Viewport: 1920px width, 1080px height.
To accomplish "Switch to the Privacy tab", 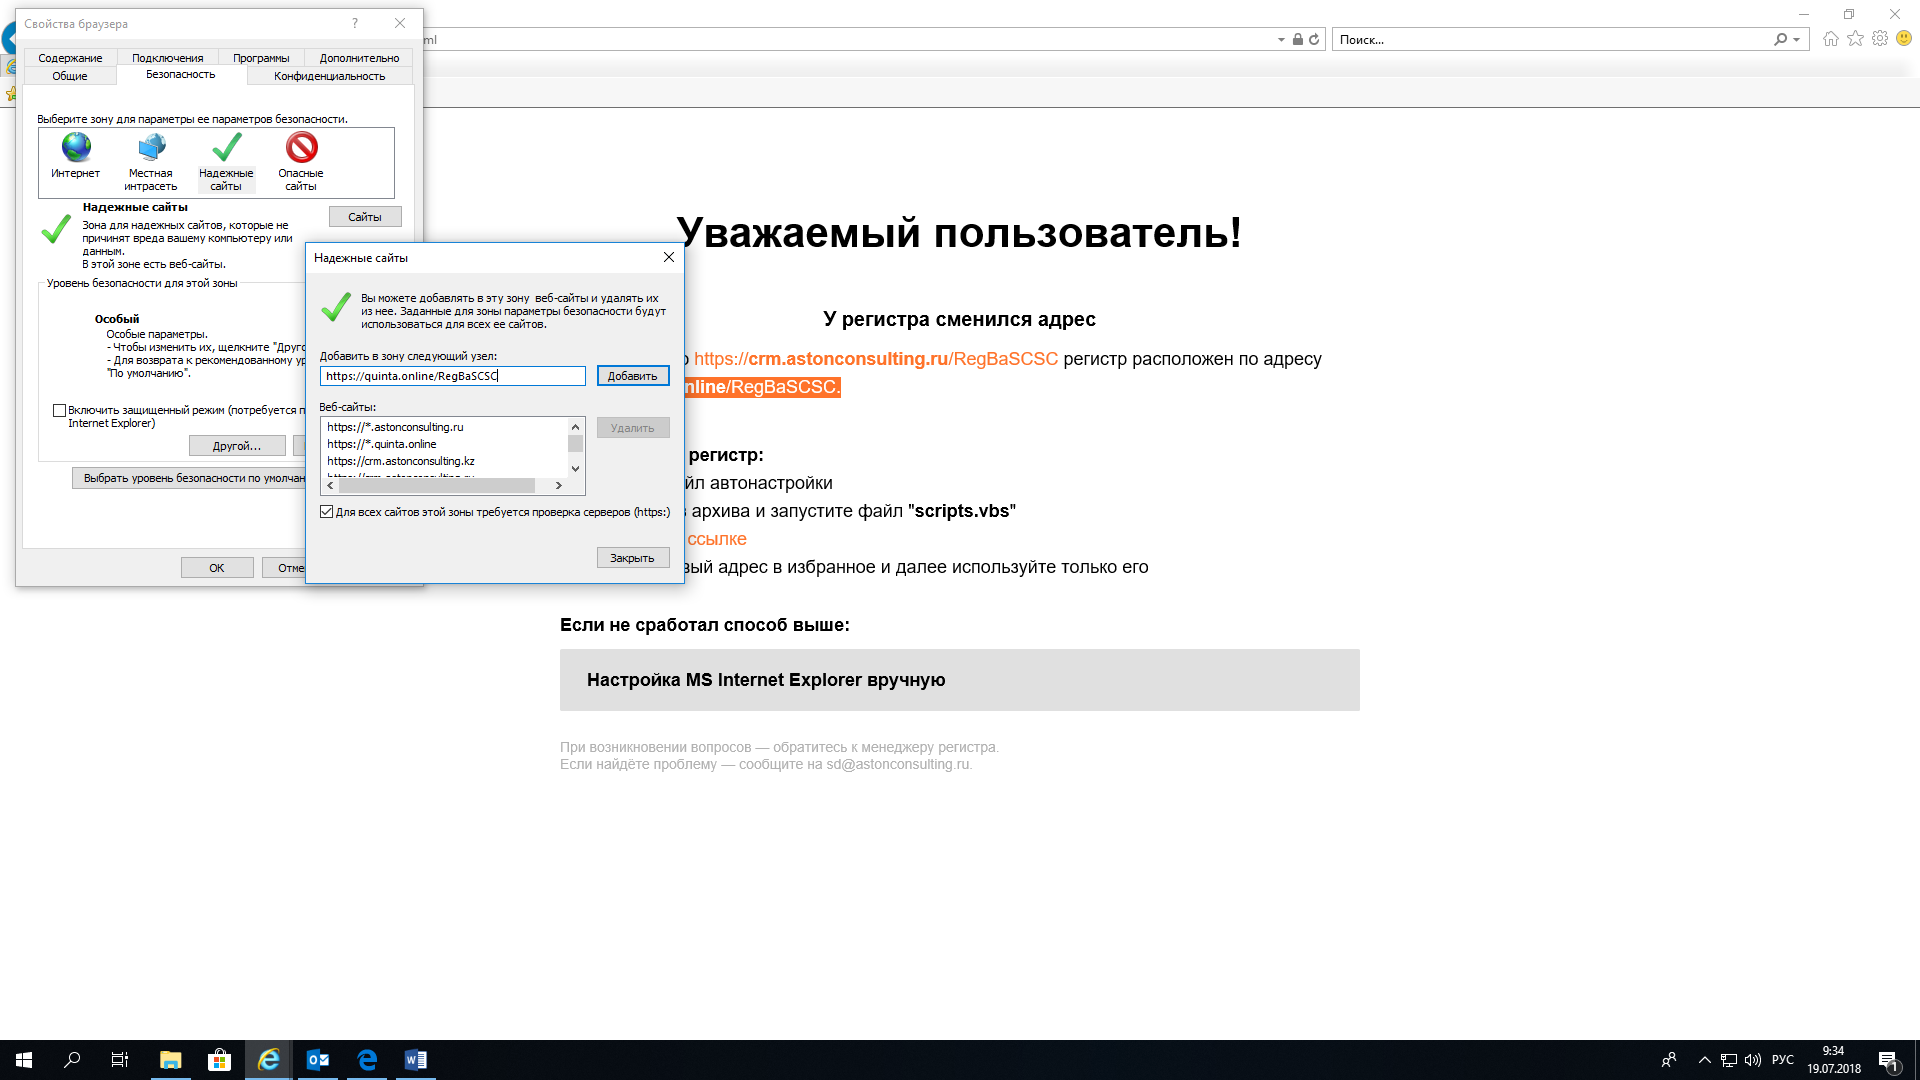I will click(329, 76).
